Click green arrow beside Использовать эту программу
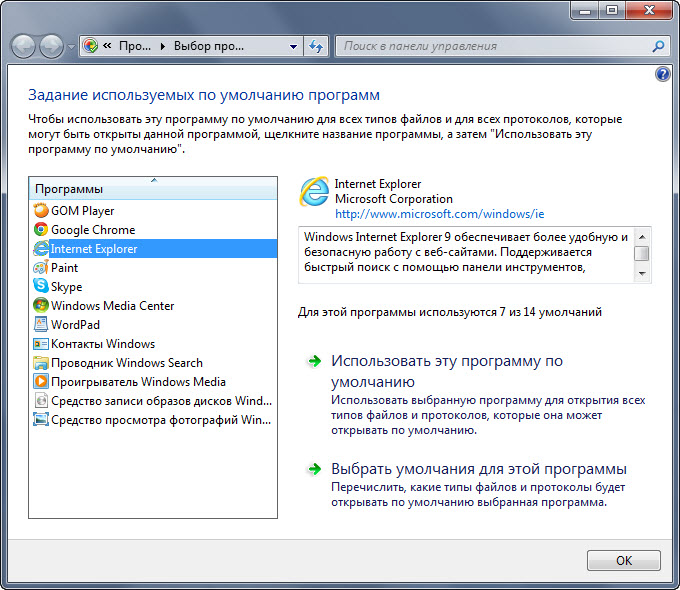The height and width of the screenshot is (590, 680). (x=314, y=361)
